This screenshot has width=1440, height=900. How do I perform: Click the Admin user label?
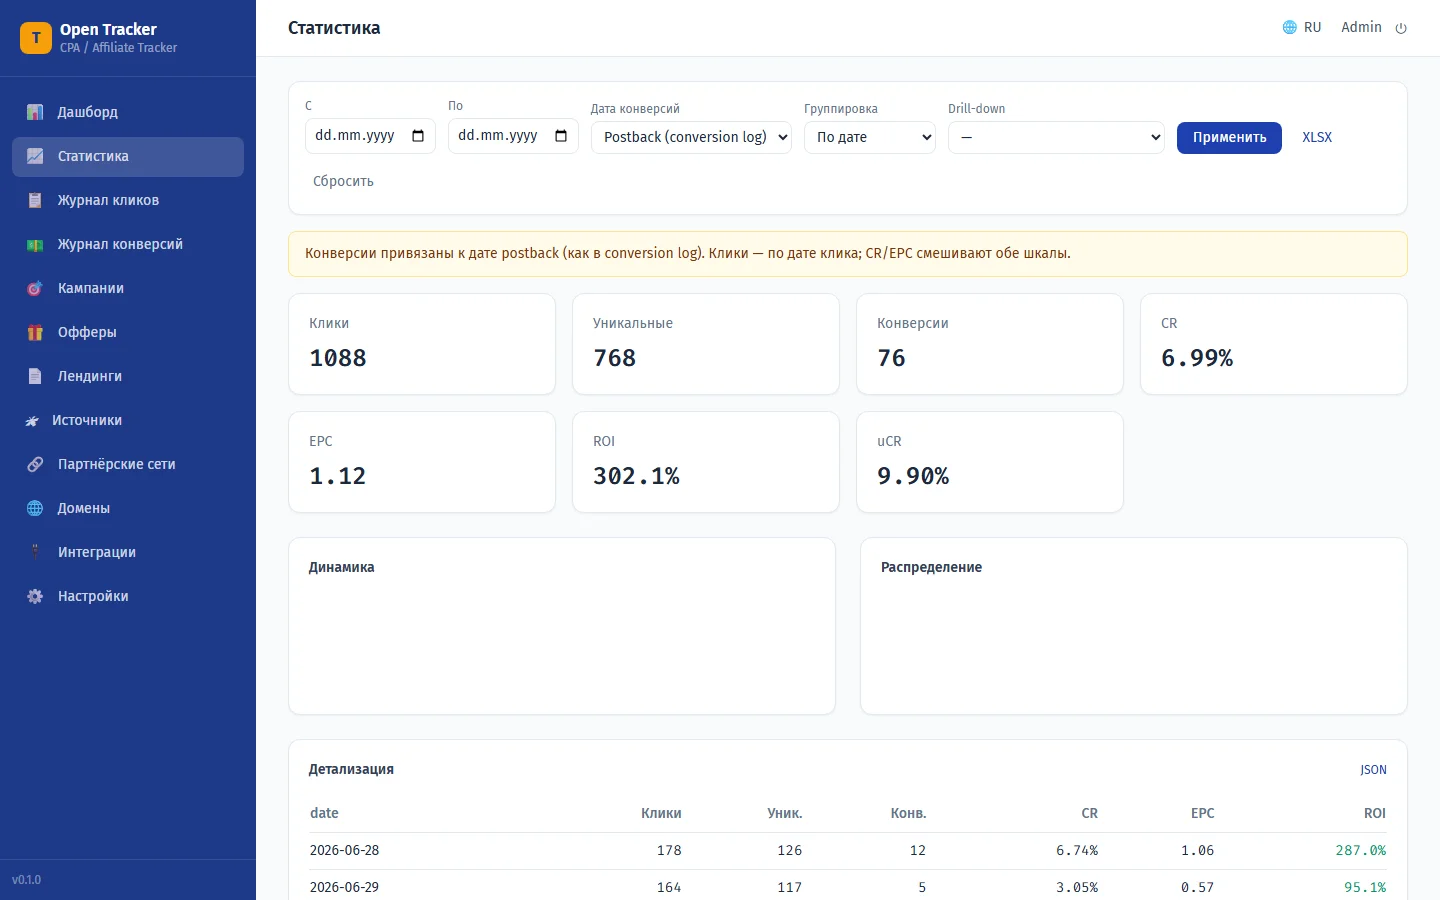tap(1361, 27)
